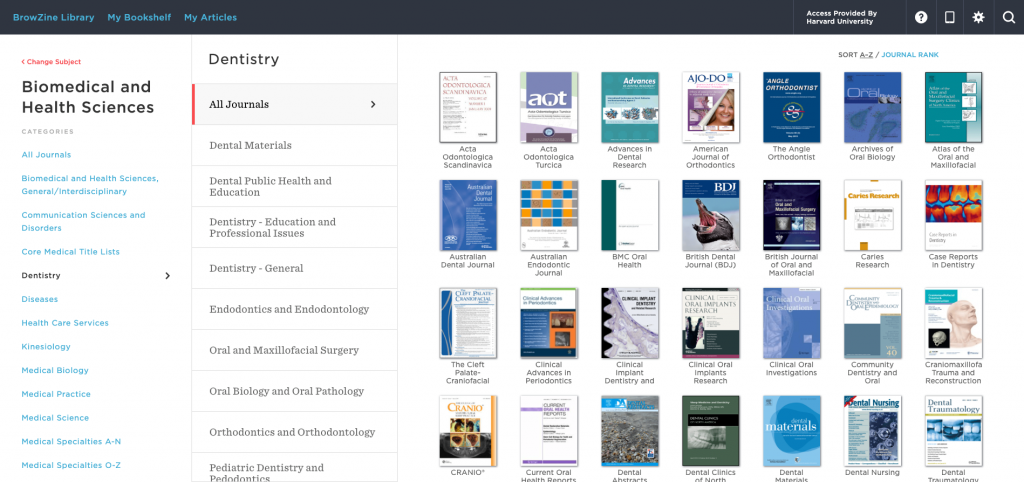Click the mobile device icon in header
The width and height of the screenshot is (1024, 482).
click(950, 18)
